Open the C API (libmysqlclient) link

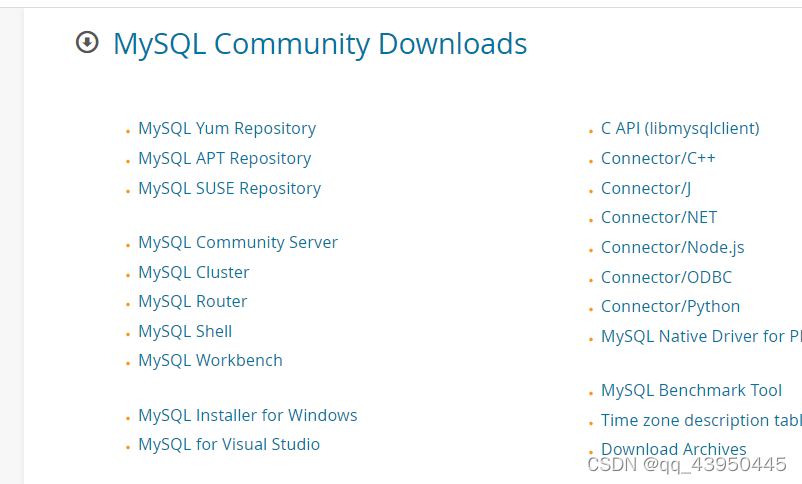[x=680, y=128]
